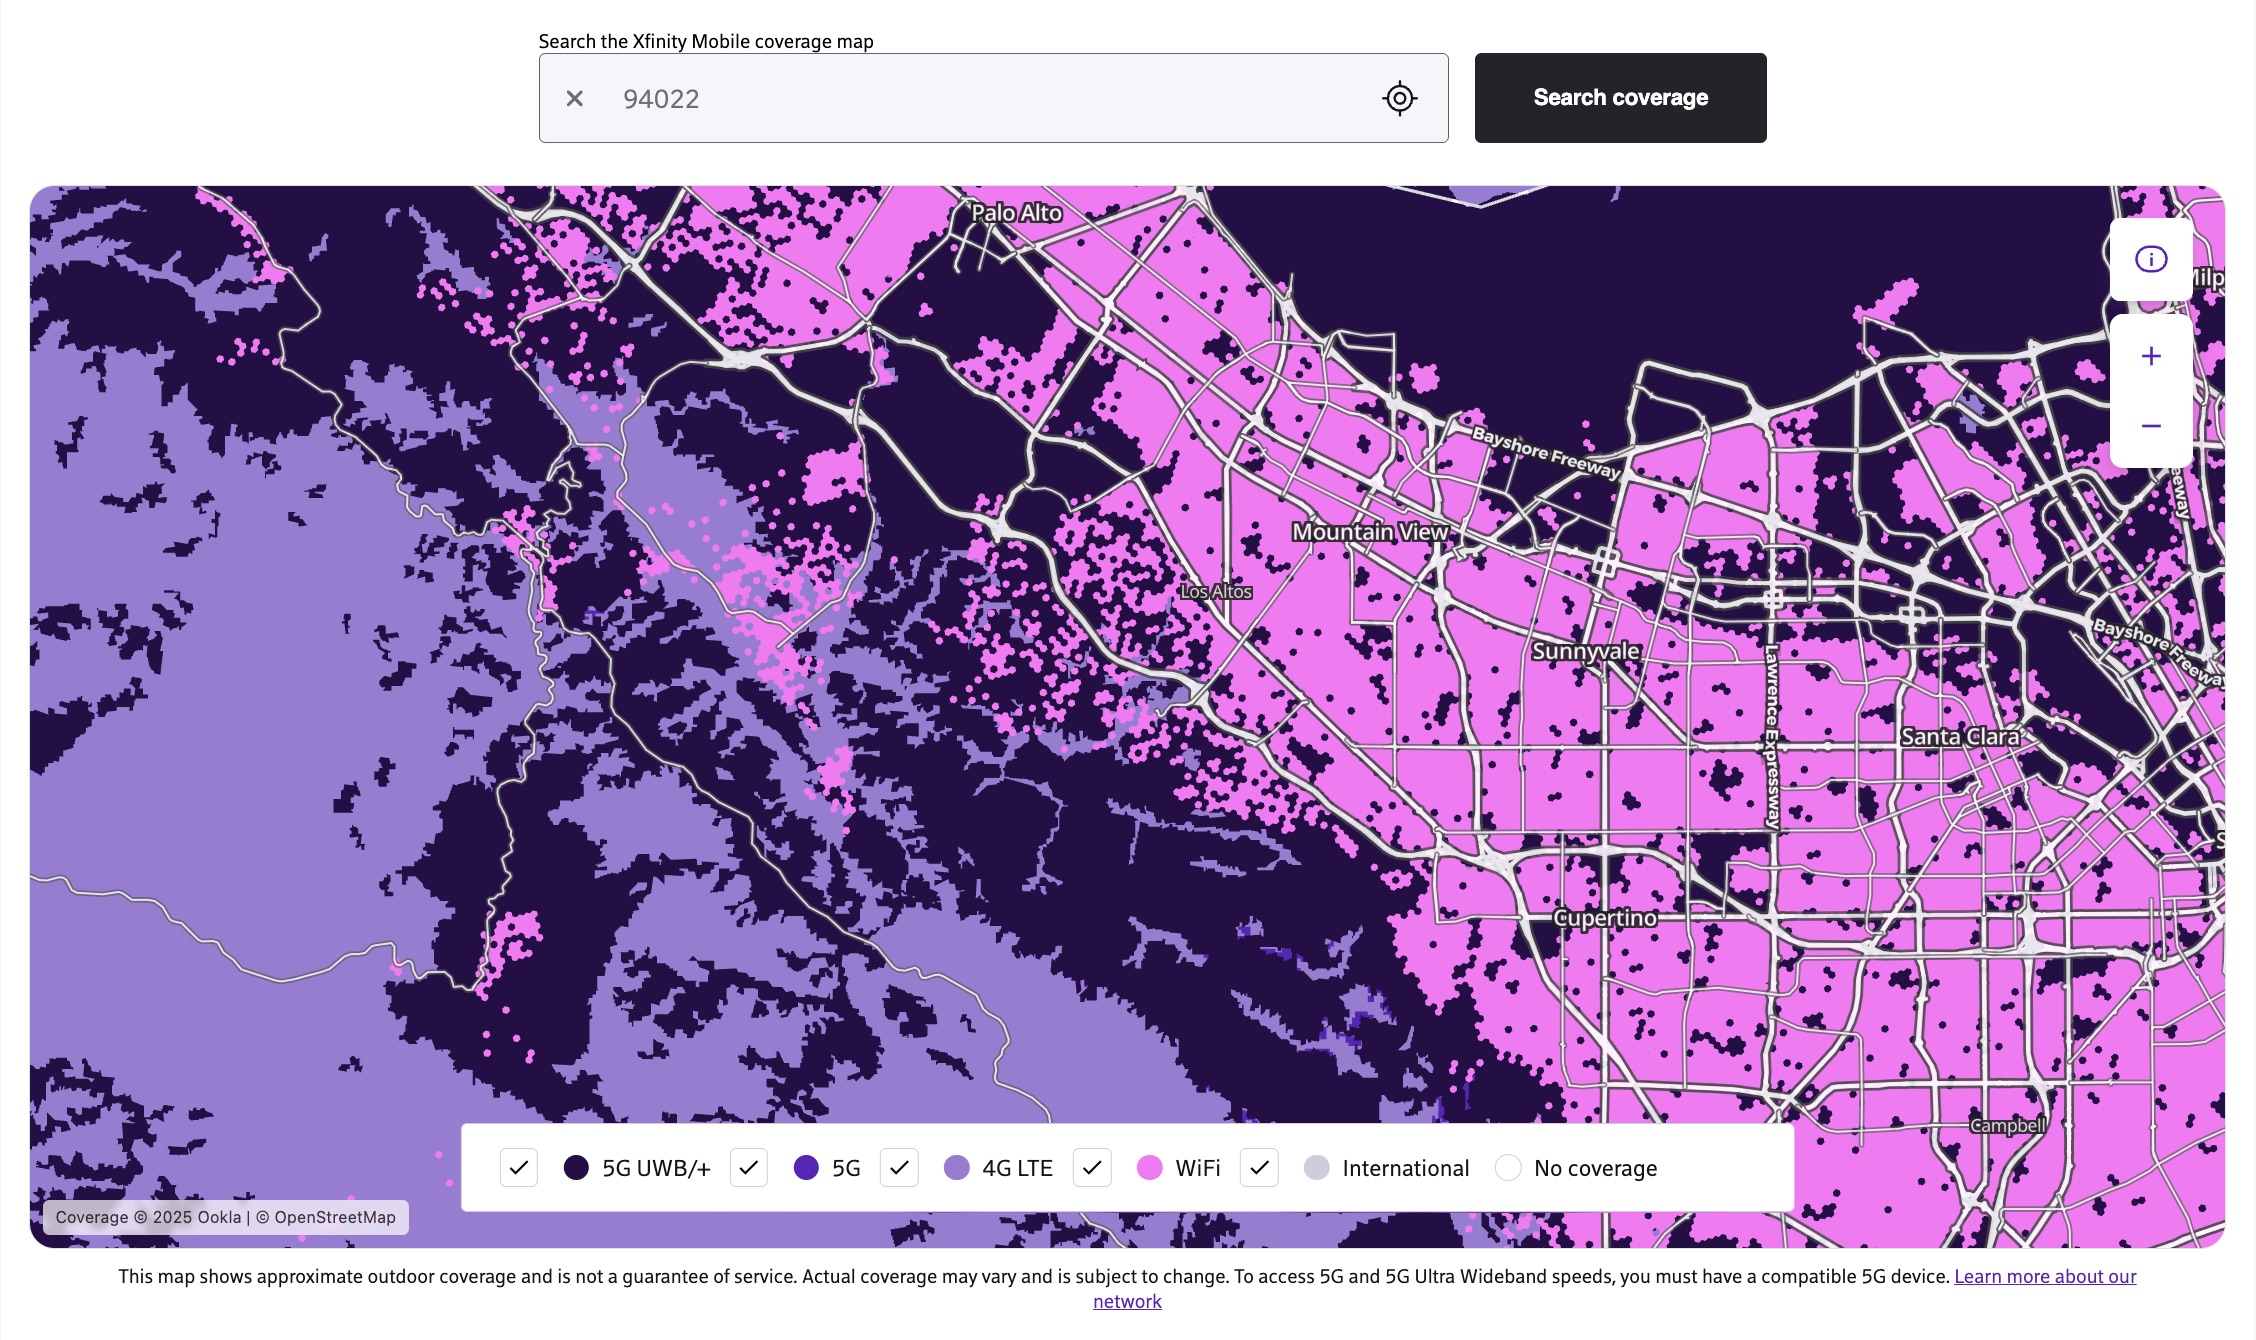Use current location target icon
This screenshot has height=1340, width=2256.
[x=1400, y=98]
